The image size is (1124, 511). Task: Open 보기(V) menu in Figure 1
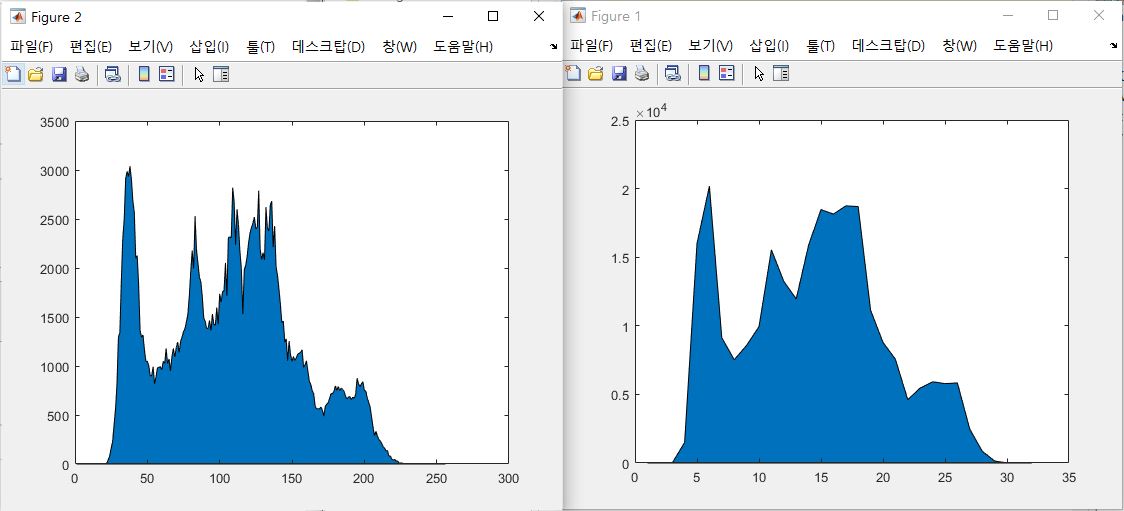coord(710,46)
